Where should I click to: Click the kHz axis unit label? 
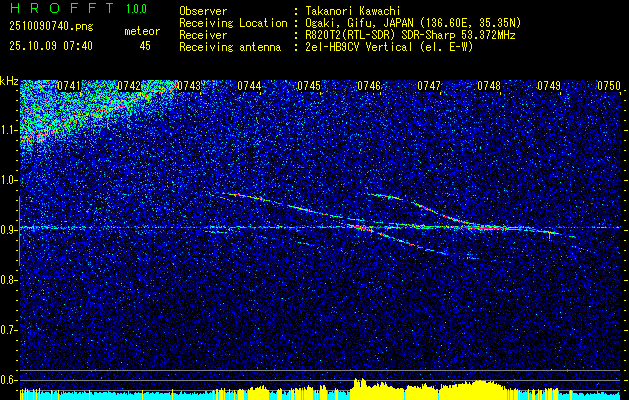[9, 81]
